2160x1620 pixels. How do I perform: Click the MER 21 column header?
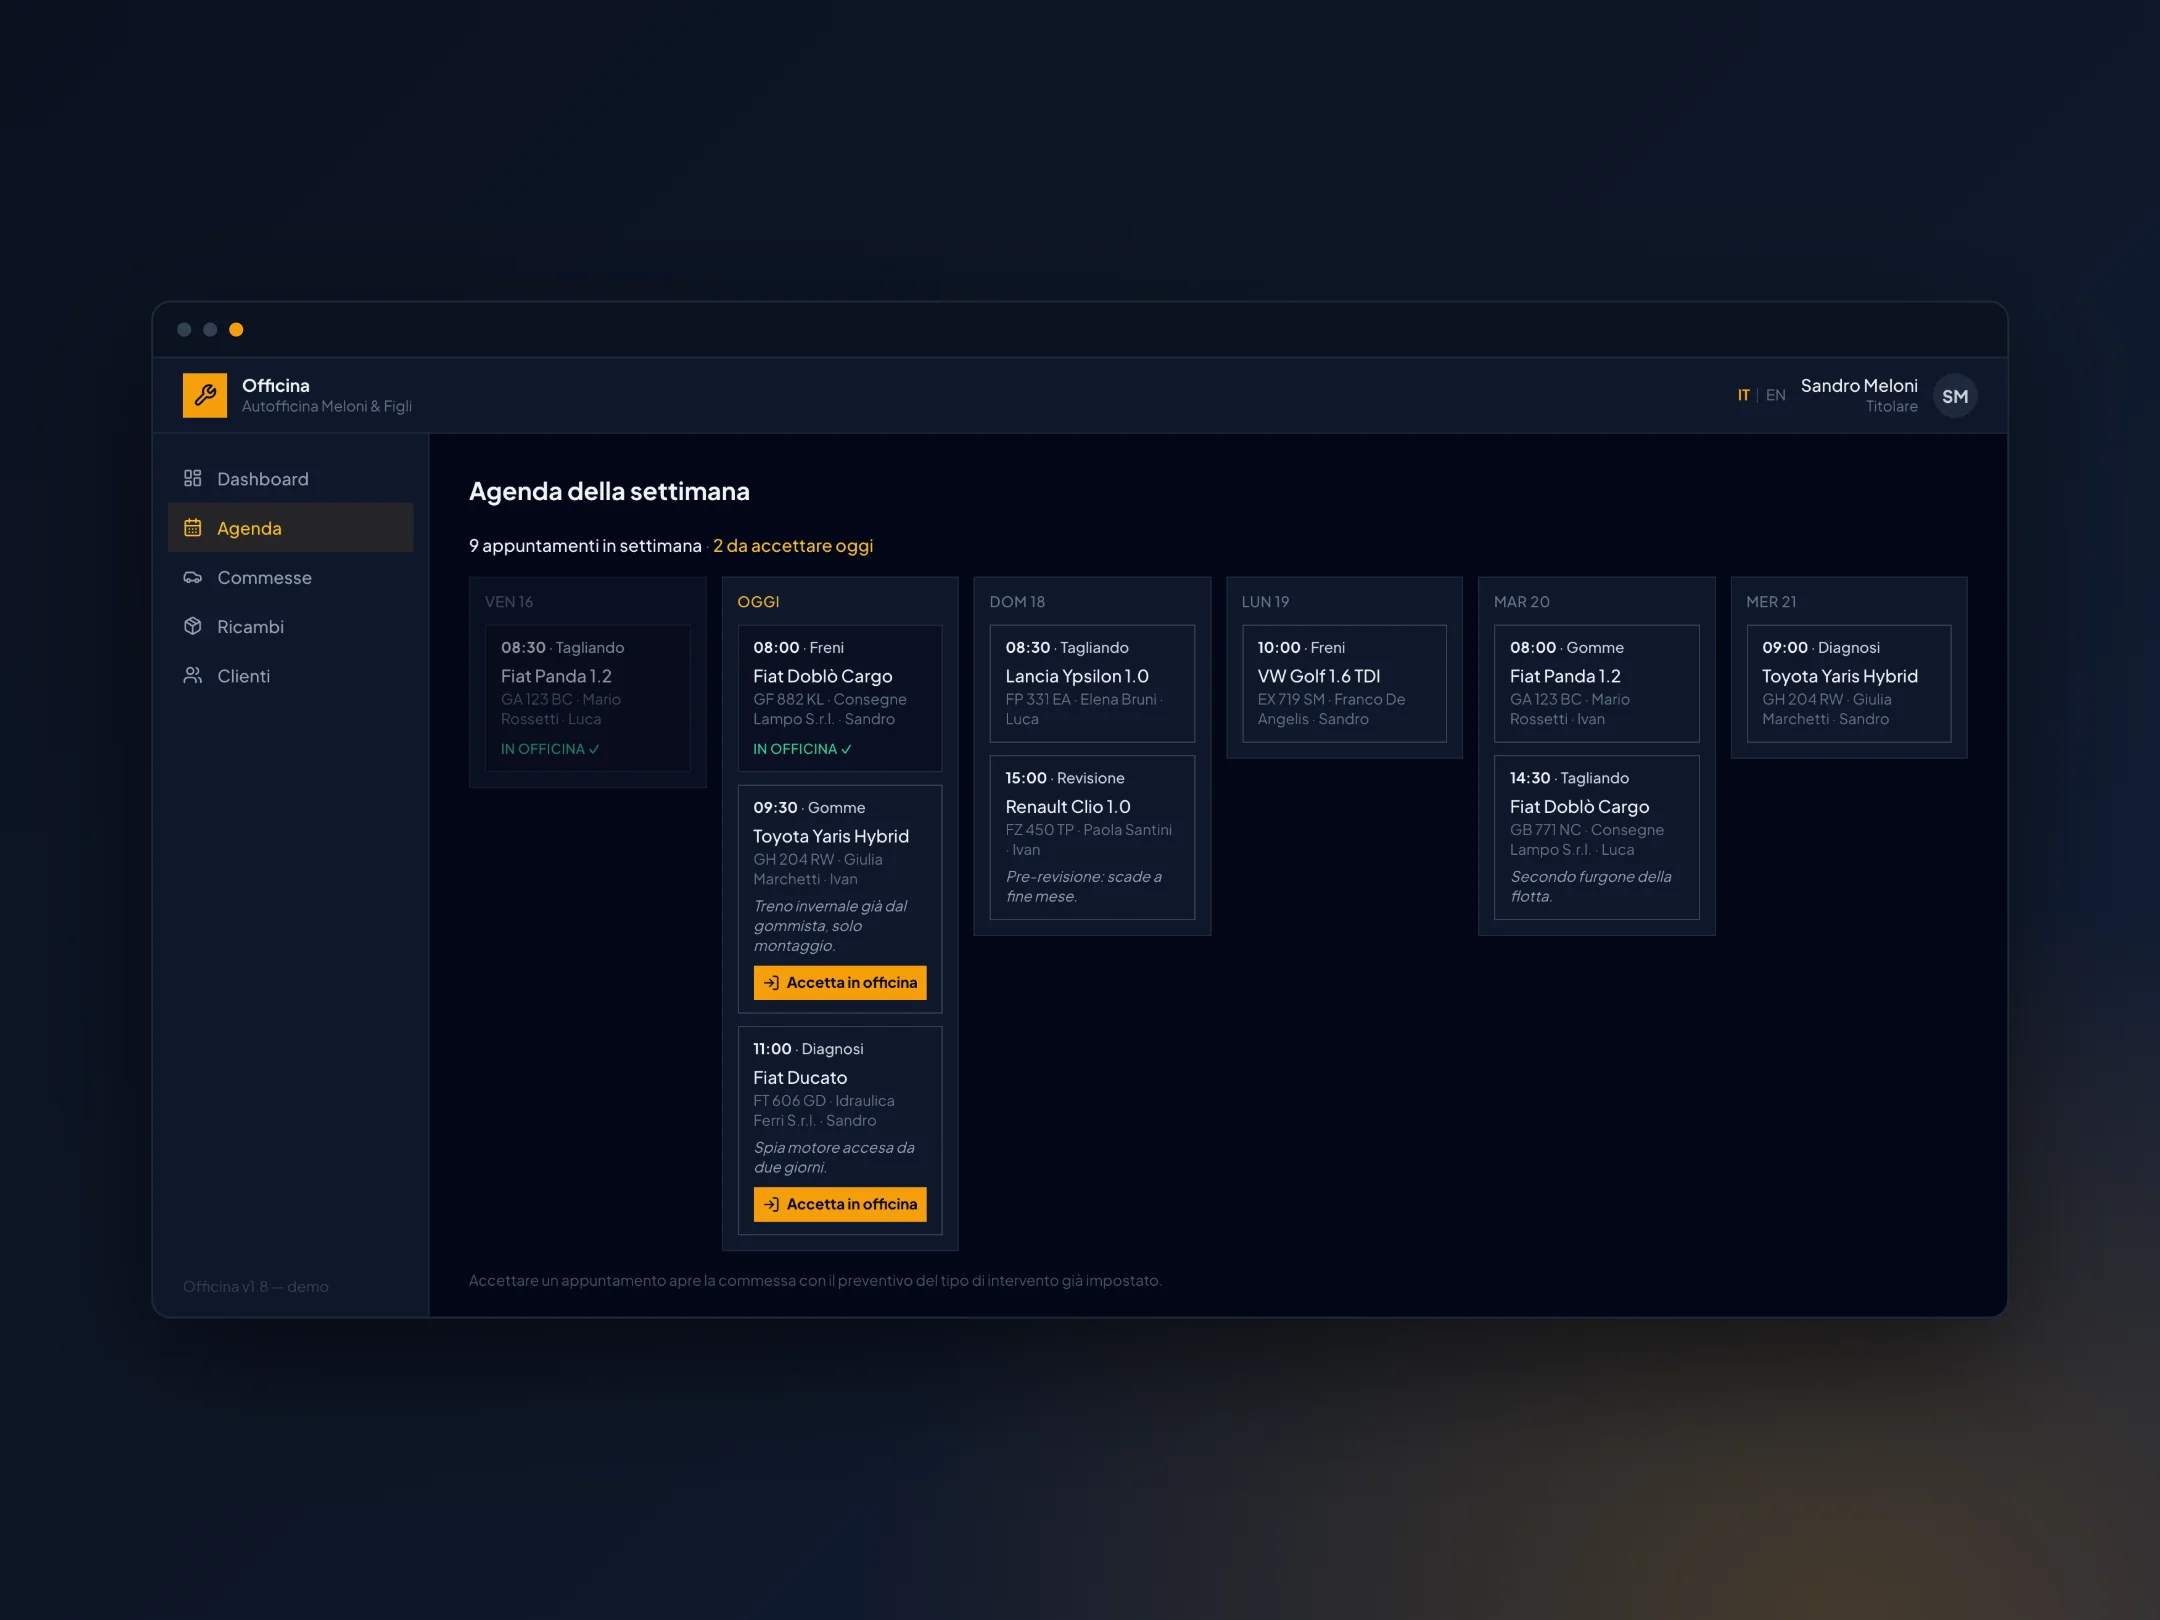(1771, 601)
